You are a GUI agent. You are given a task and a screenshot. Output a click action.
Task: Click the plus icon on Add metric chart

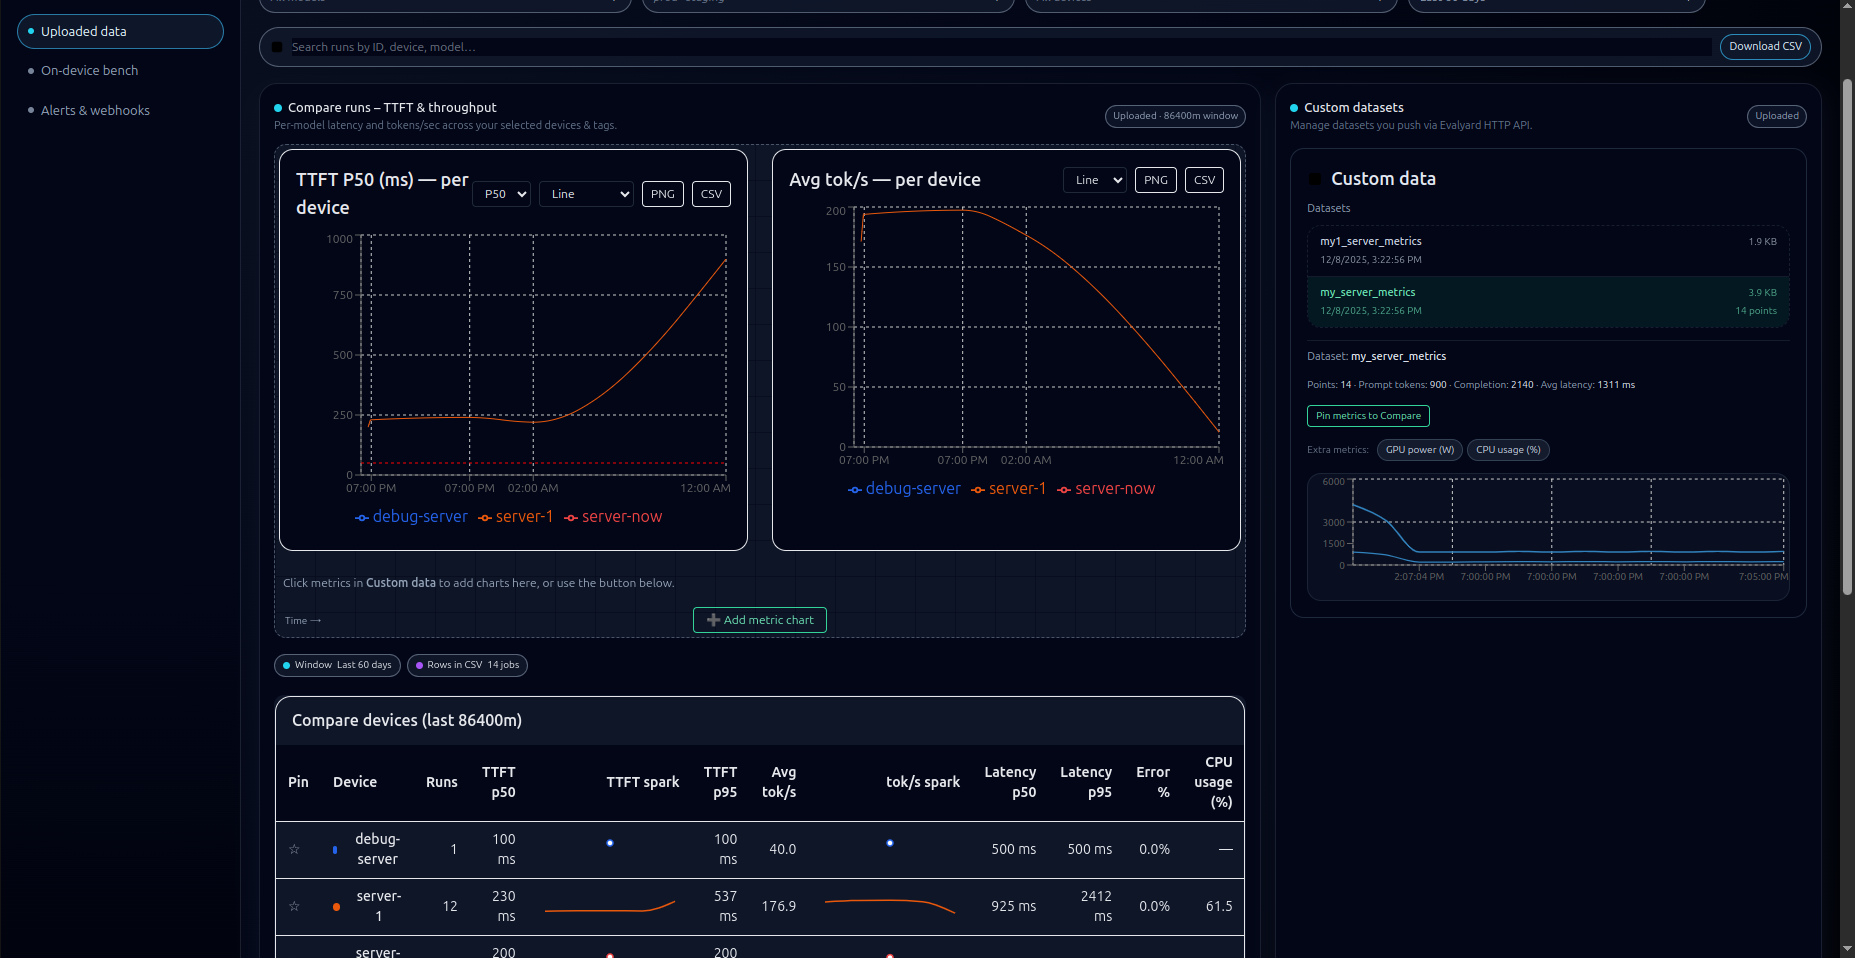[x=713, y=620]
